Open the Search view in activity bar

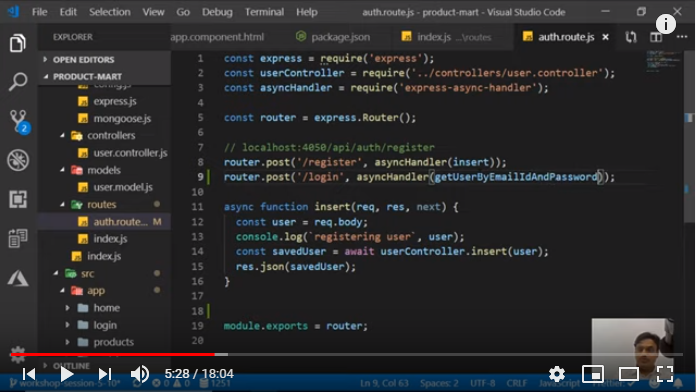point(18,82)
